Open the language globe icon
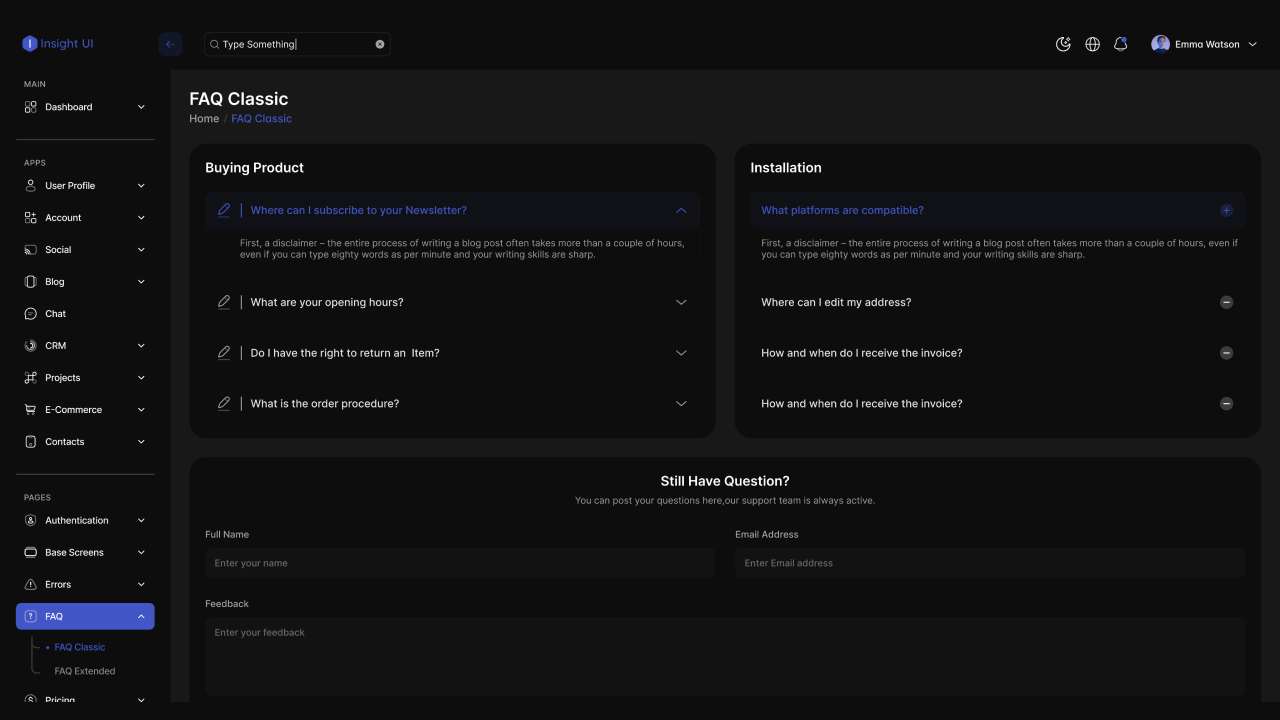 click(1092, 44)
